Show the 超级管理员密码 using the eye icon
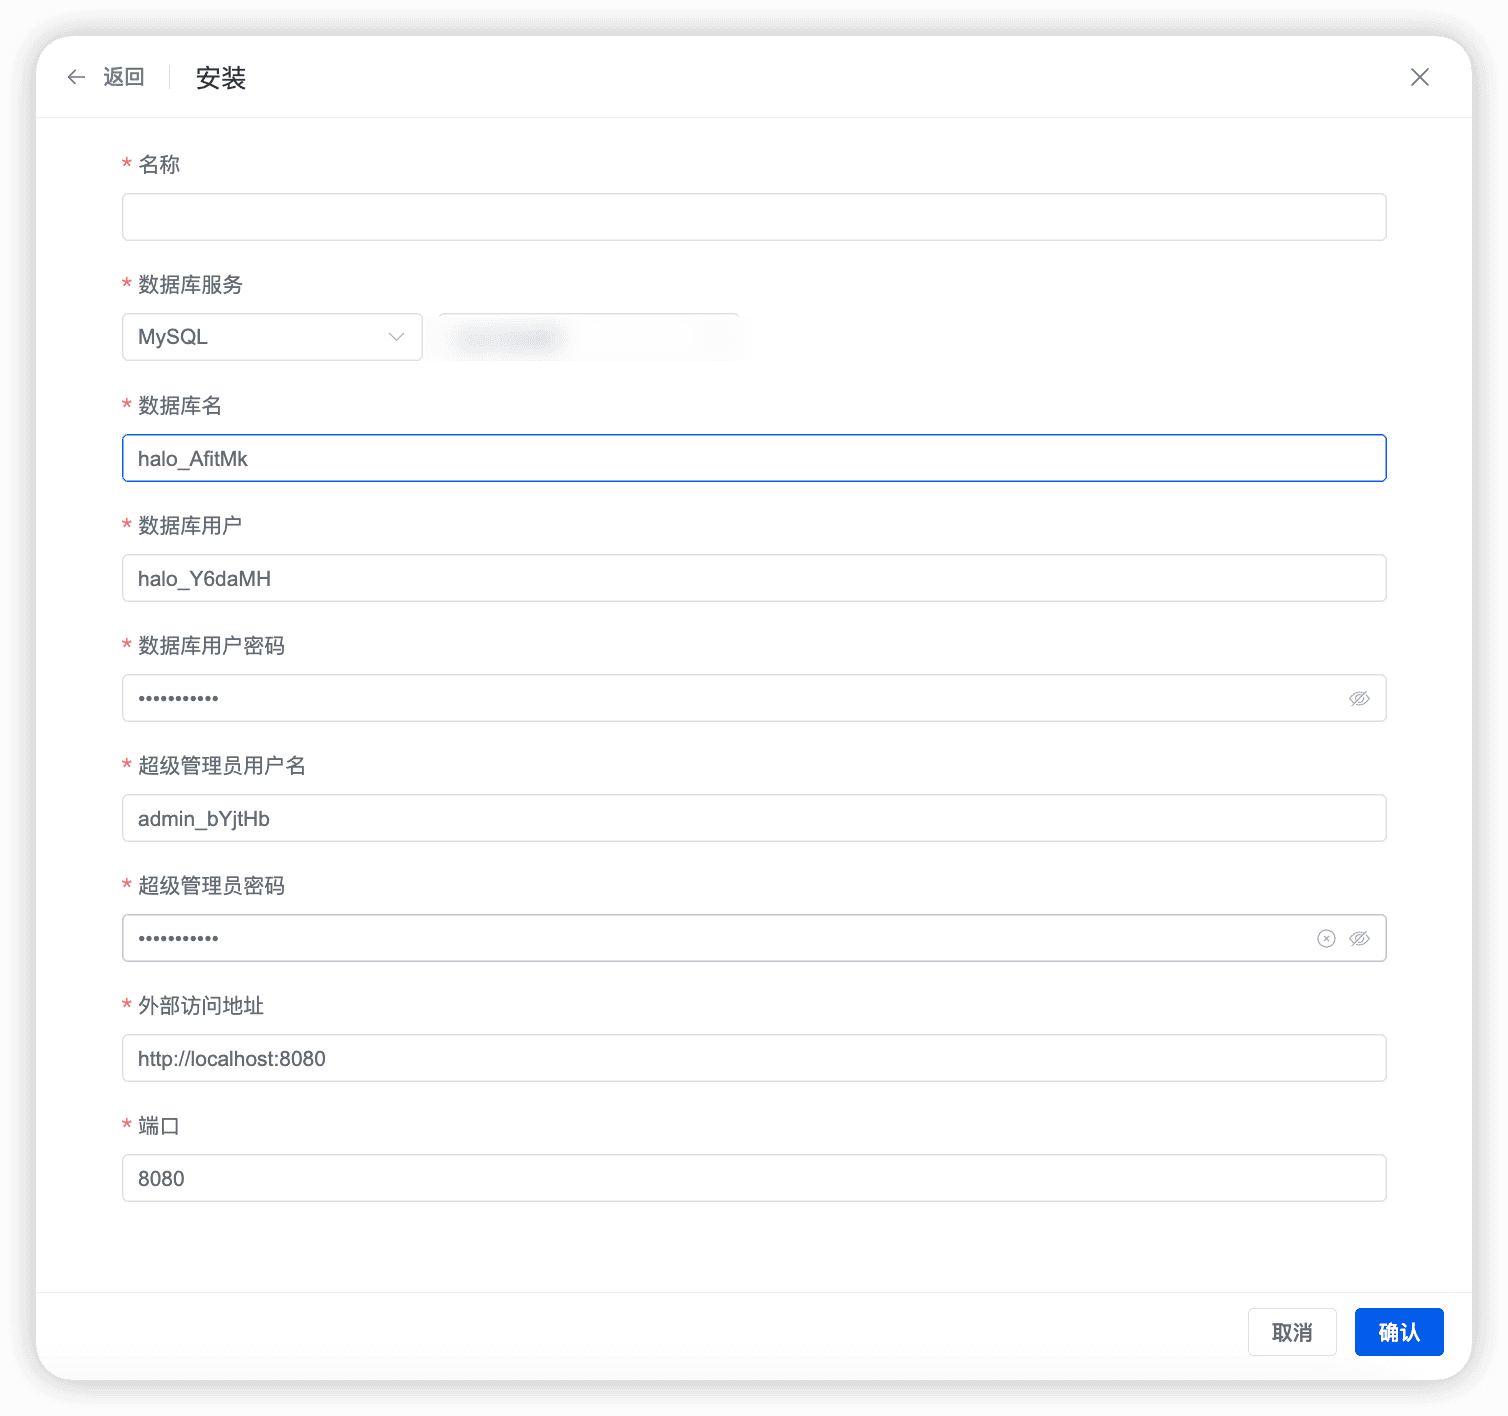 tap(1359, 938)
